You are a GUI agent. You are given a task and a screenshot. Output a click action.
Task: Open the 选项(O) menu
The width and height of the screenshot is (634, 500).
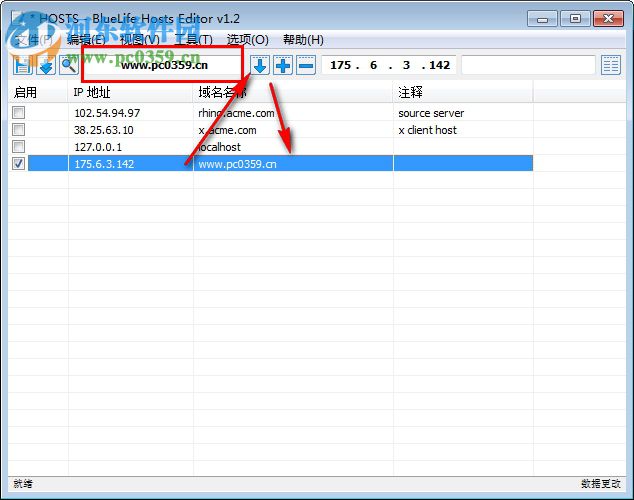coord(247,40)
